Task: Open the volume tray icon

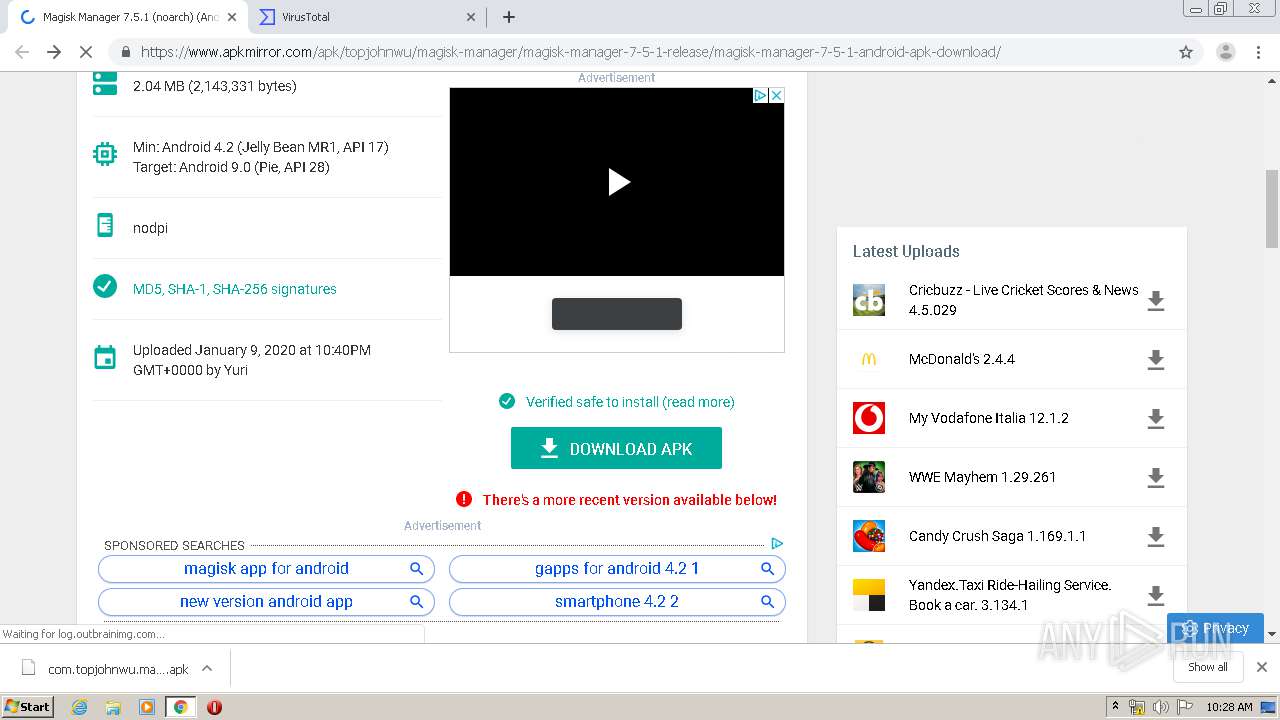Action: click(x=1161, y=707)
